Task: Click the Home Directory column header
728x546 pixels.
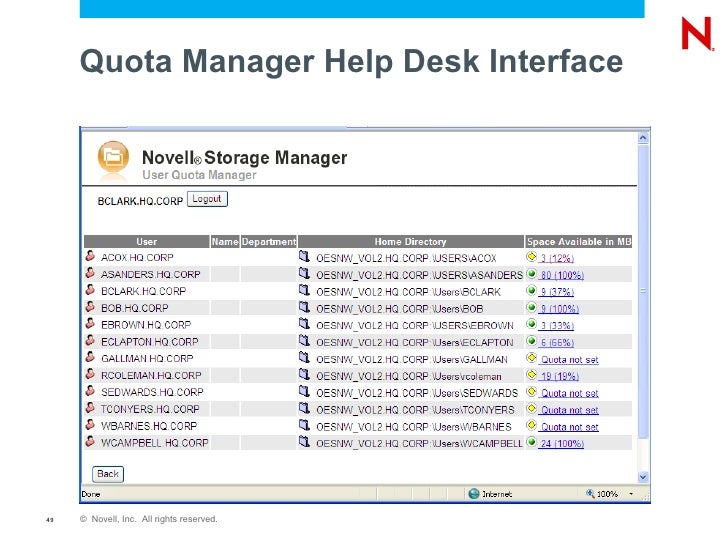Action: (410, 241)
